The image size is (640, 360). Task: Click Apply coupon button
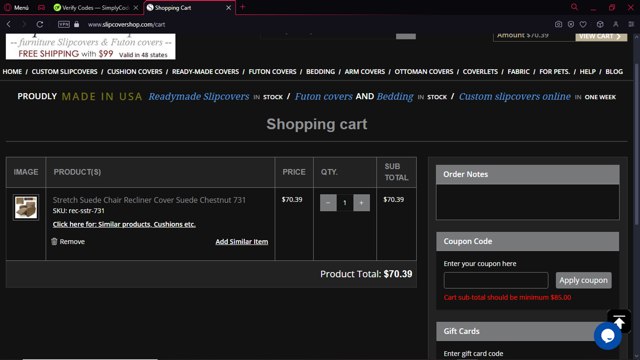[583, 280]
